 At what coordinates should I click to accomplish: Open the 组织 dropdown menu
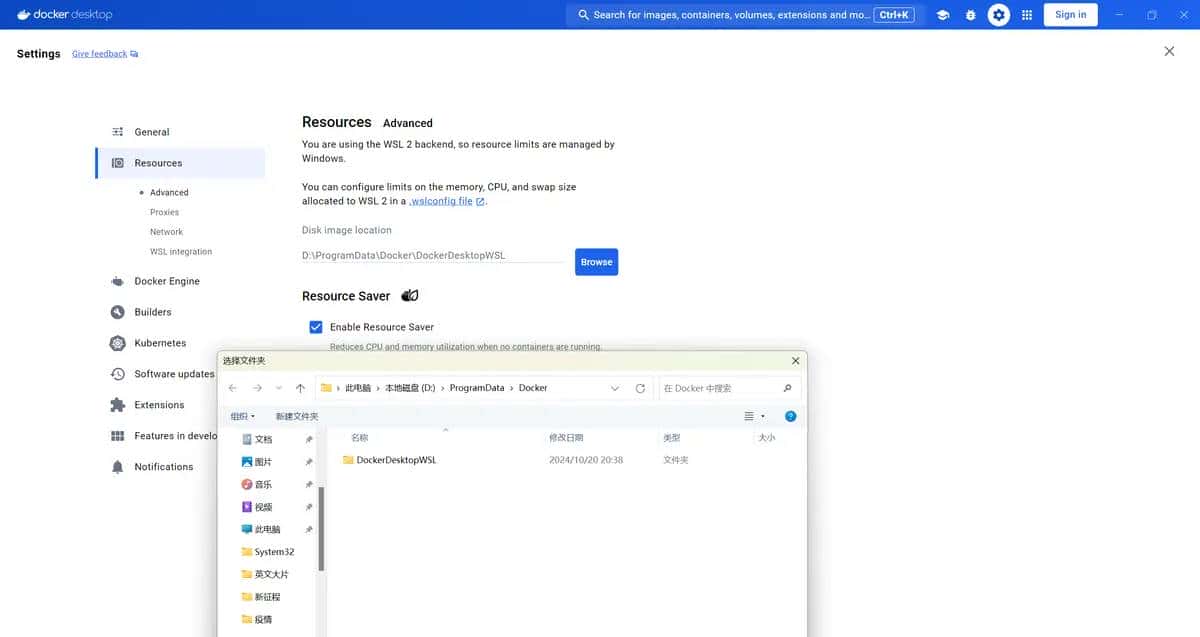[x=243, y=416]
